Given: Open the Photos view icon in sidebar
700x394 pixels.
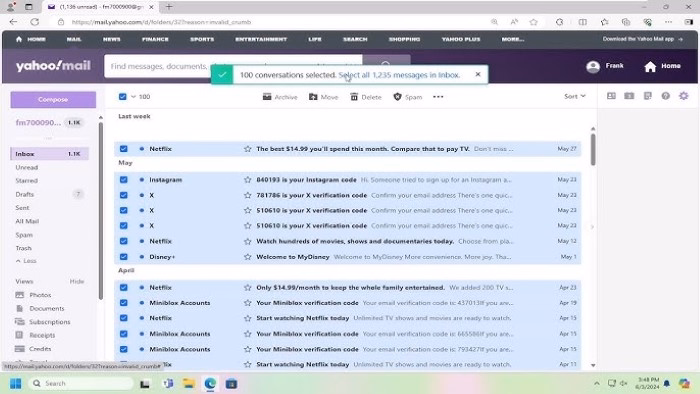Looking at the screenshot, I should pos(19,295).
